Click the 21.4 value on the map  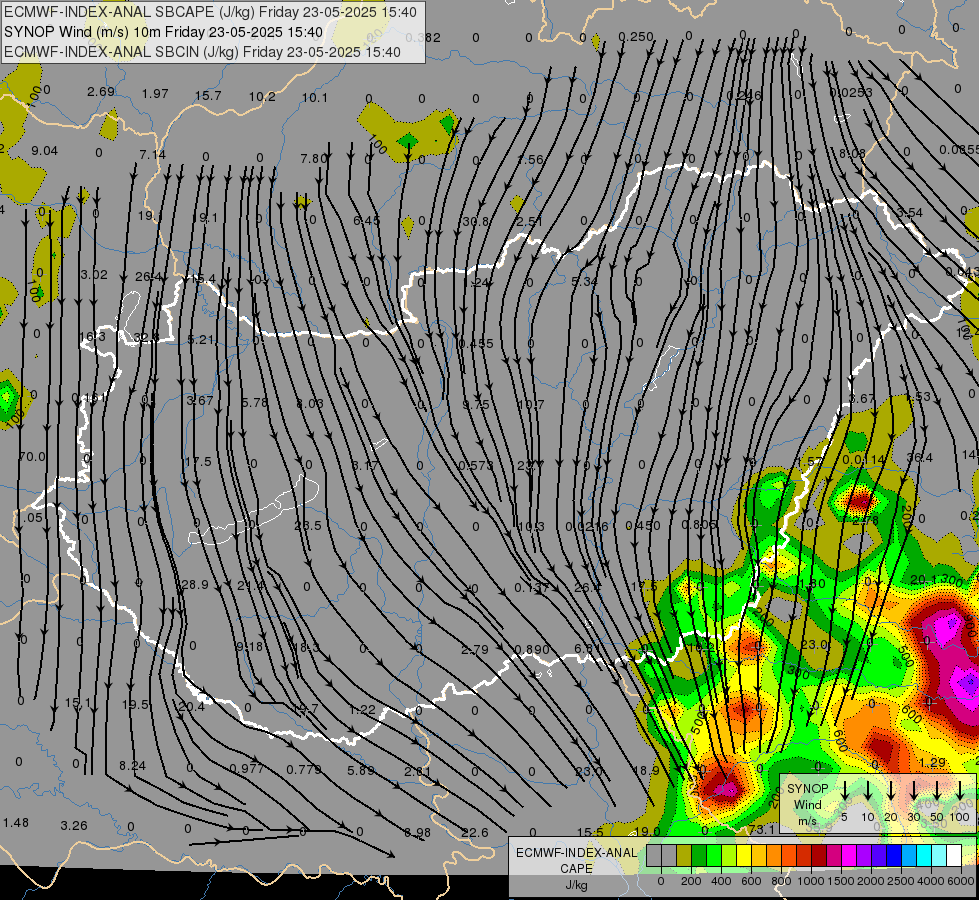(x=250, y=586)
